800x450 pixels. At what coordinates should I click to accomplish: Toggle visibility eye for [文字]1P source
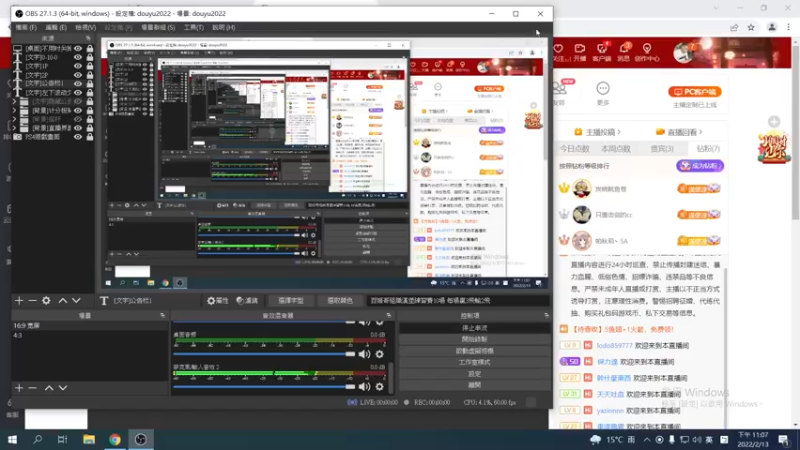coord(78,66)
